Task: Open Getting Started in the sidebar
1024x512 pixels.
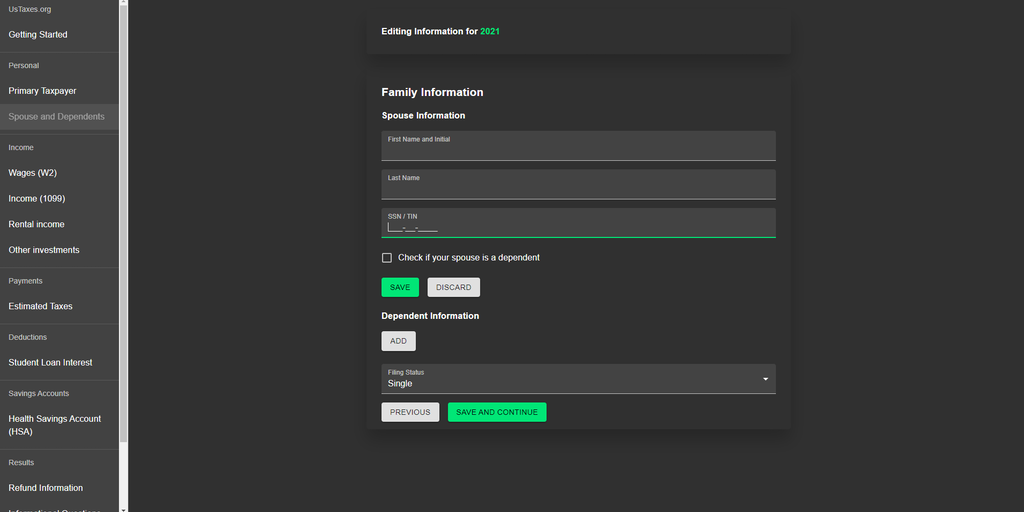Action: (x=38, y=35)
